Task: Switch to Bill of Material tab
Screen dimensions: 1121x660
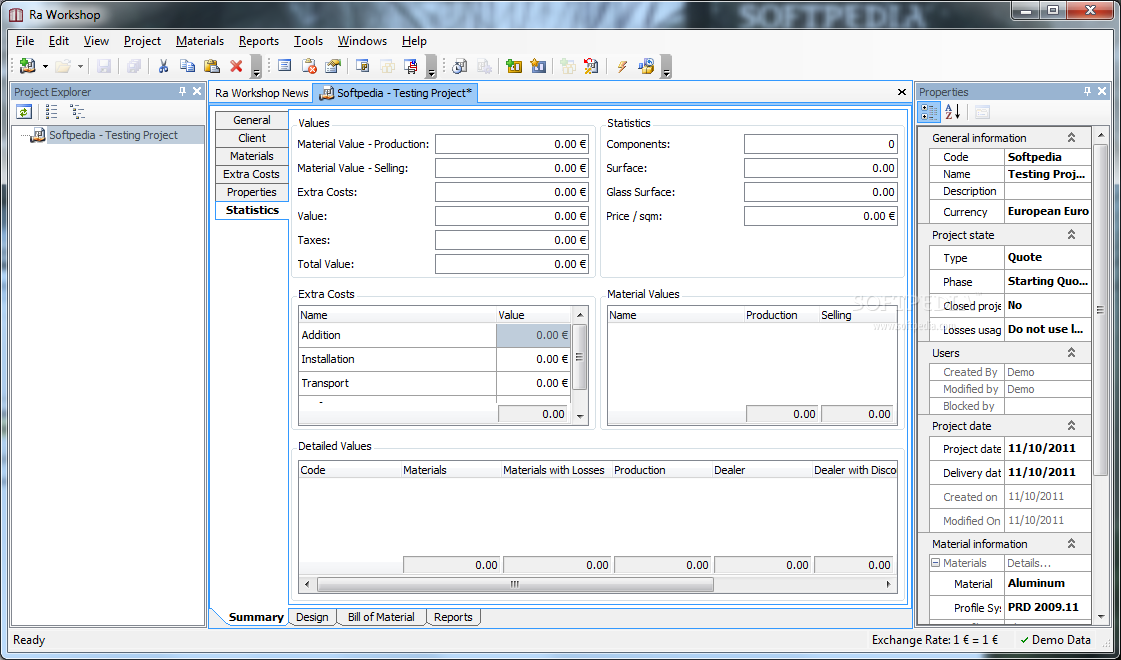Action: click(x=381, y=617)
